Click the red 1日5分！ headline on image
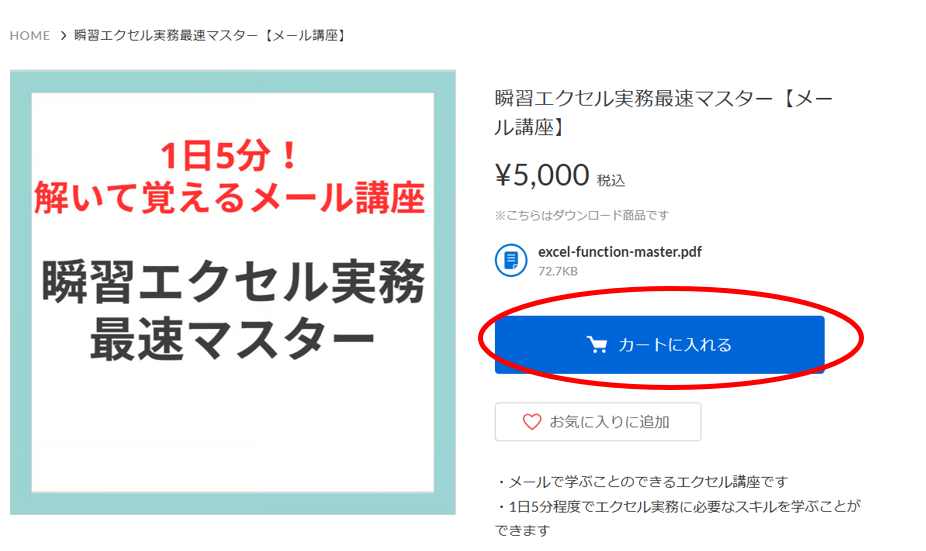926x551 pixels. [229, 156]
